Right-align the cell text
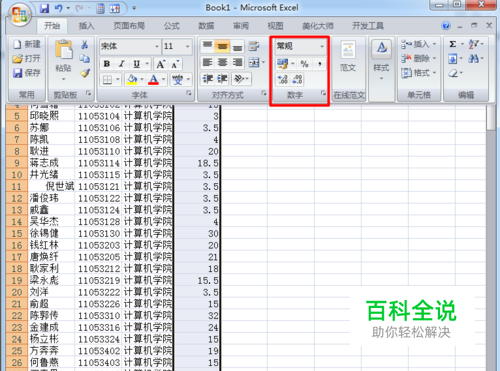 point(237,62)
